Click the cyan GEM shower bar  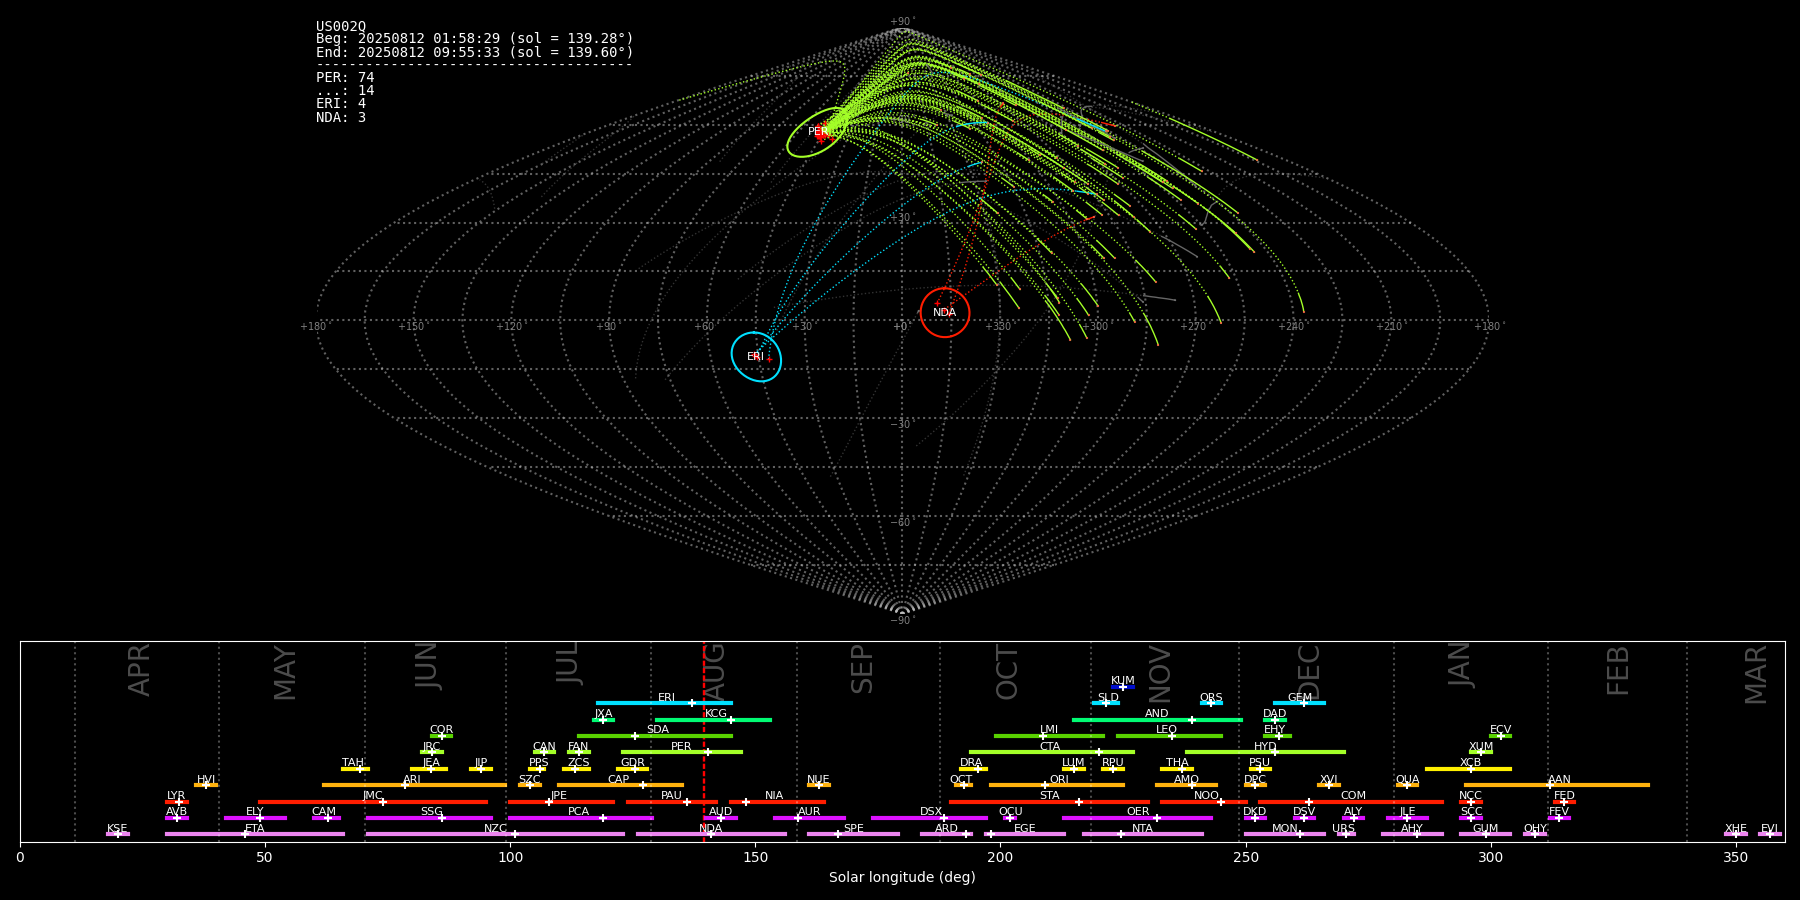(x=1299, y=703)
